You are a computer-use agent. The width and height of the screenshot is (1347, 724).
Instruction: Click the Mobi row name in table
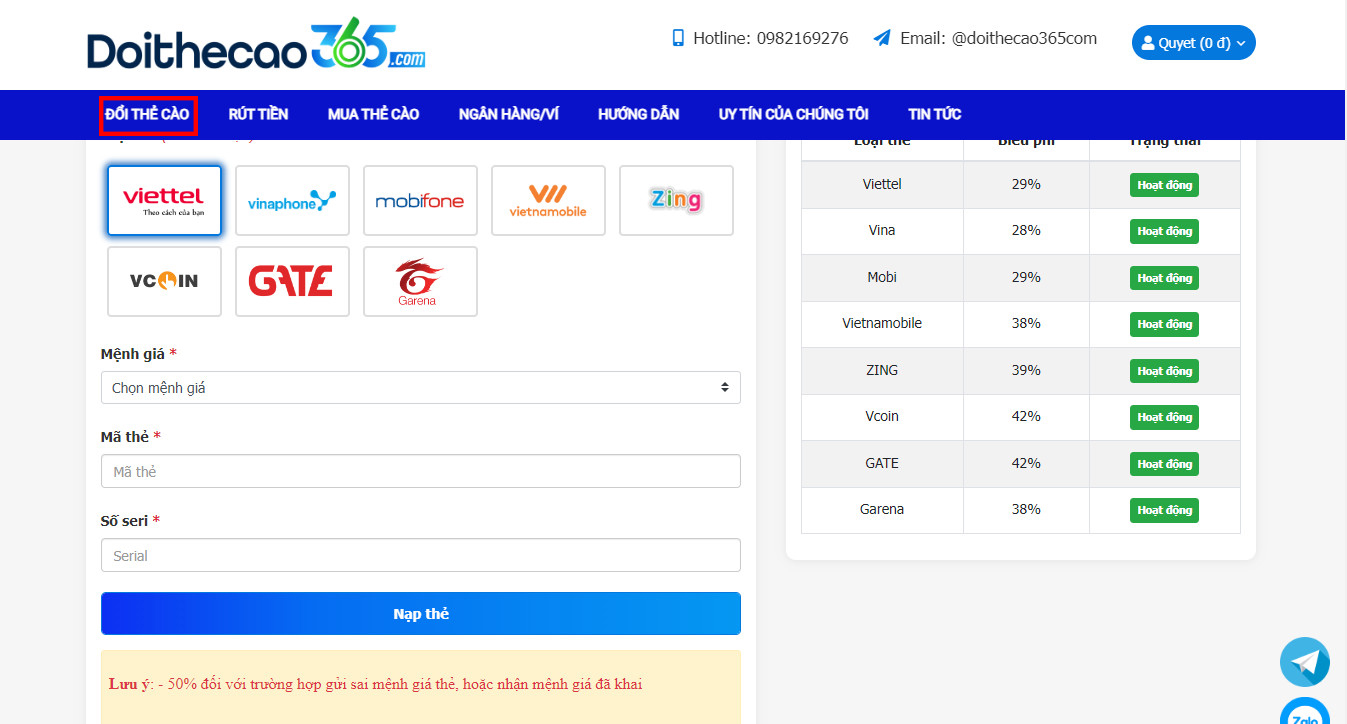[x=882, y=277]
